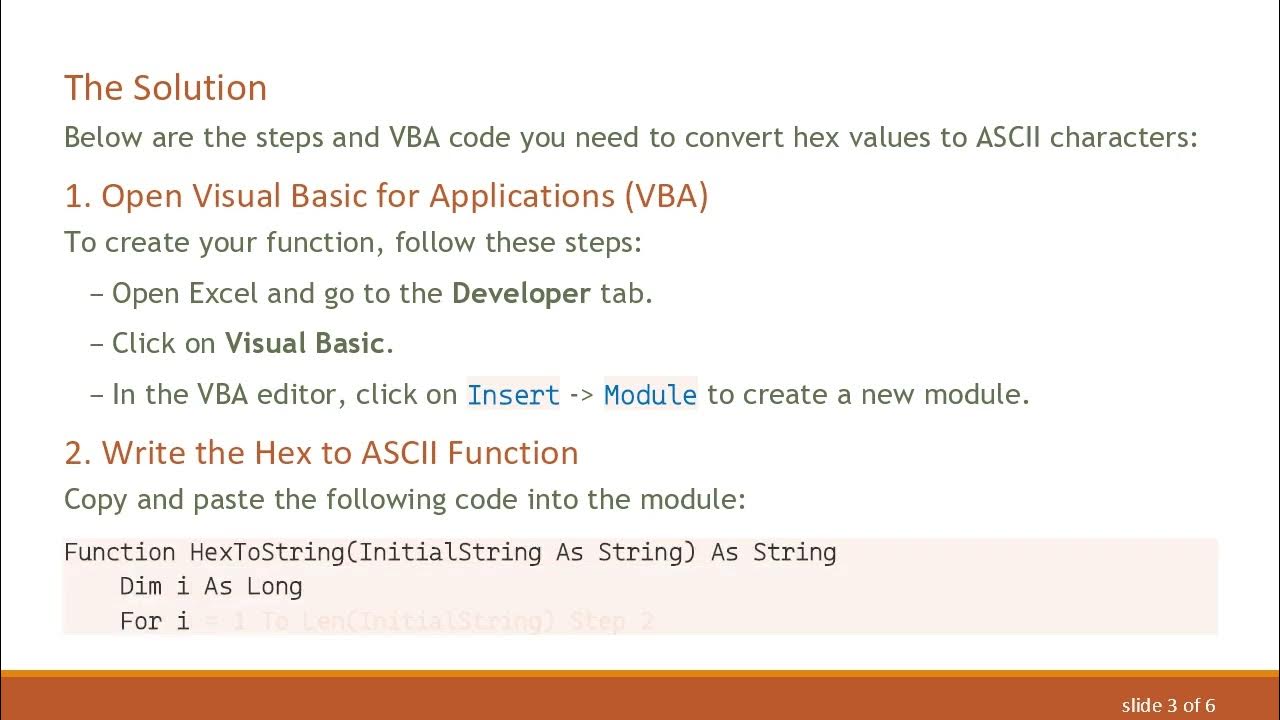Image resolution: width=1280 pixels, height=720 pixels.
Task: Click the "Dim i As Long" code line
Action: pos(210,587)
